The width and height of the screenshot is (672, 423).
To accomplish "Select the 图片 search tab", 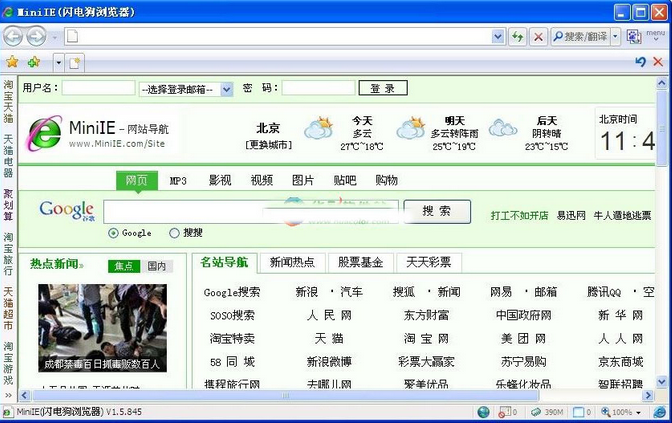I will click(x=303, y=180).
